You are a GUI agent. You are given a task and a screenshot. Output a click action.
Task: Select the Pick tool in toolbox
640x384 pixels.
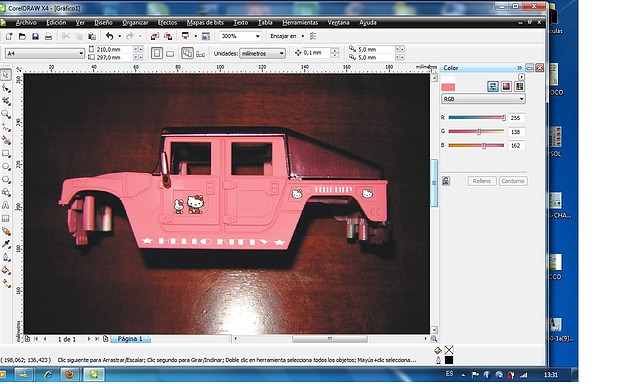pyautogui.click(x=6, y=75)
